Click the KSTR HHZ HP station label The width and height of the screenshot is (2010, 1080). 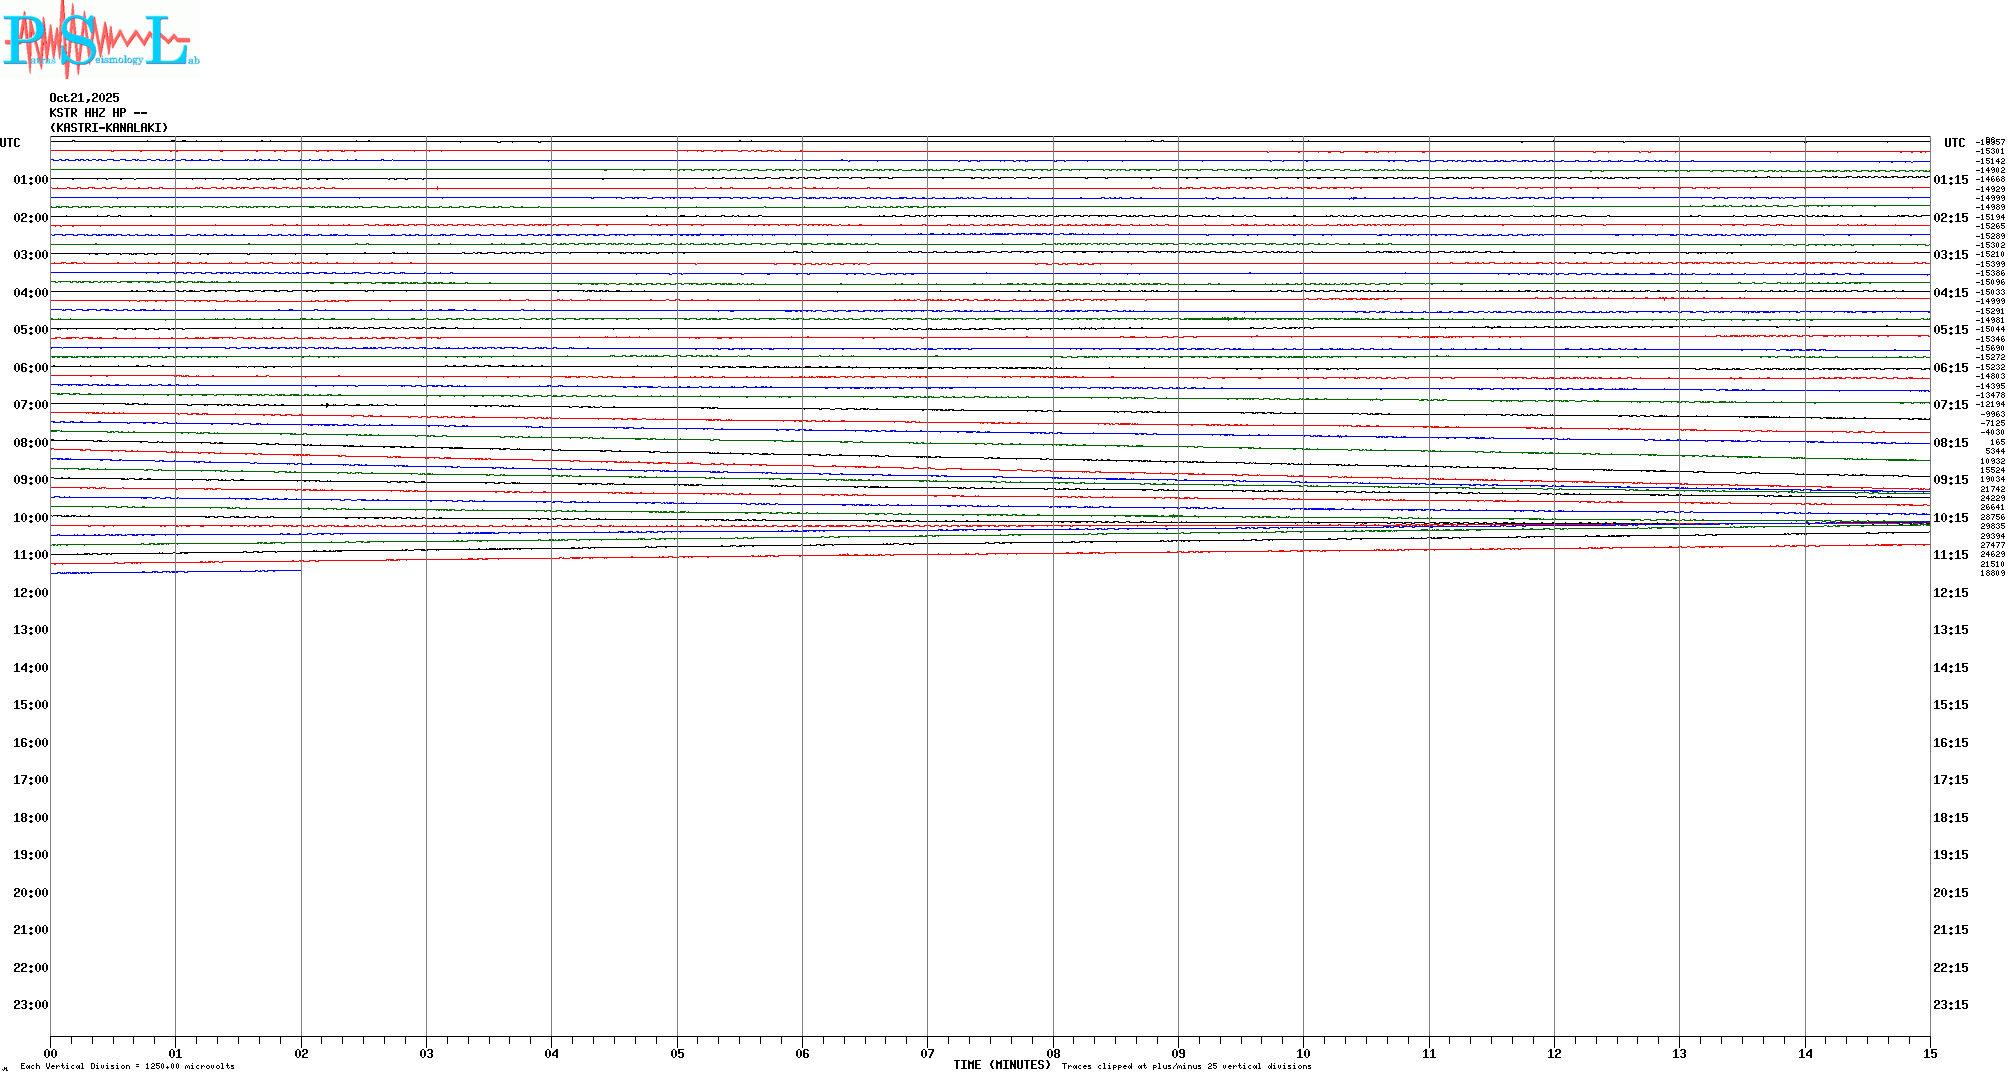coord(98,113)
